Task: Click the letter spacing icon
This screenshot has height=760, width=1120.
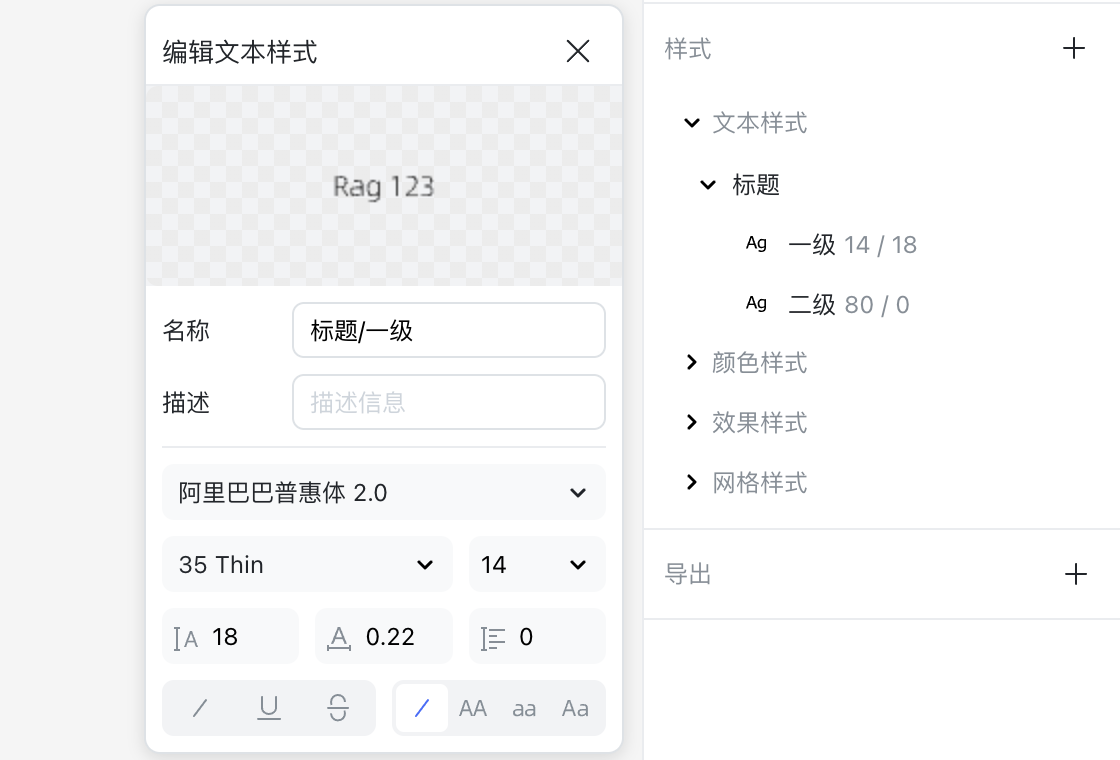Action: click(x=340, y=637)
